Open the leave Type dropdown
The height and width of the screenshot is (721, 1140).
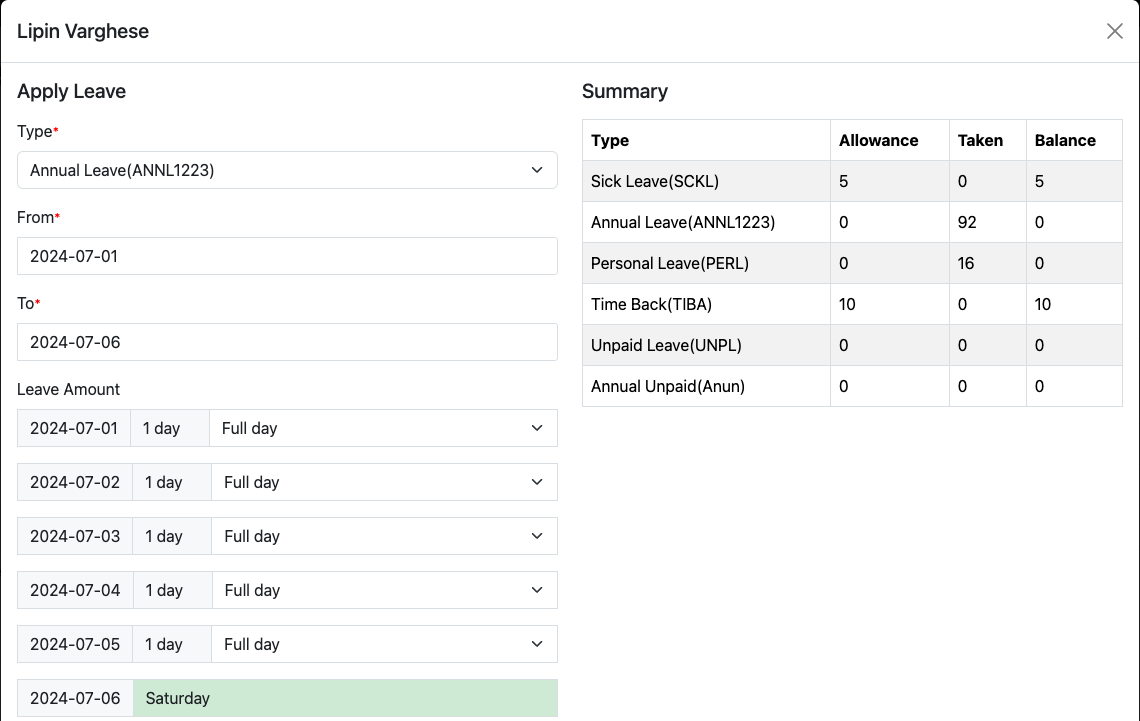pos(287,170)
